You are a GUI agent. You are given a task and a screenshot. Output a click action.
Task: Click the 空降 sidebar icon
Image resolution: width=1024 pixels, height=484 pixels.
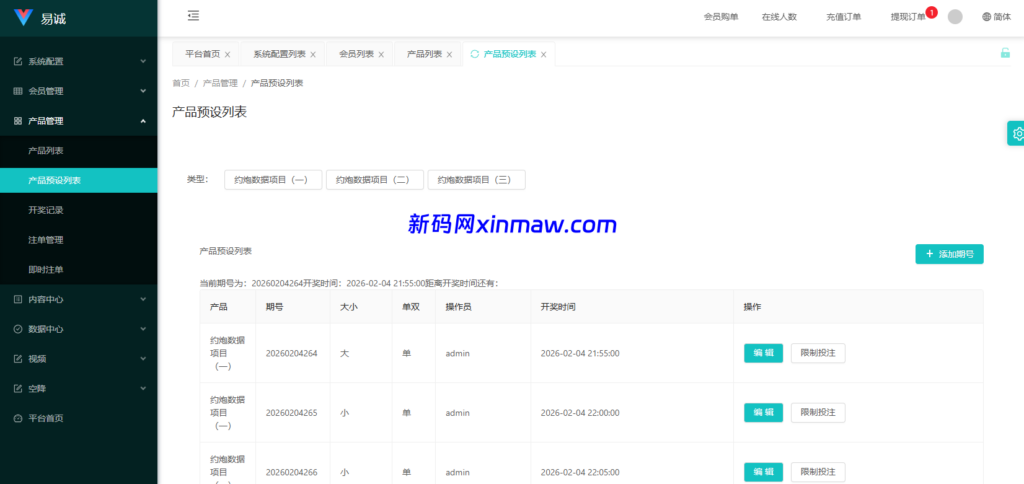click(18, 389)
